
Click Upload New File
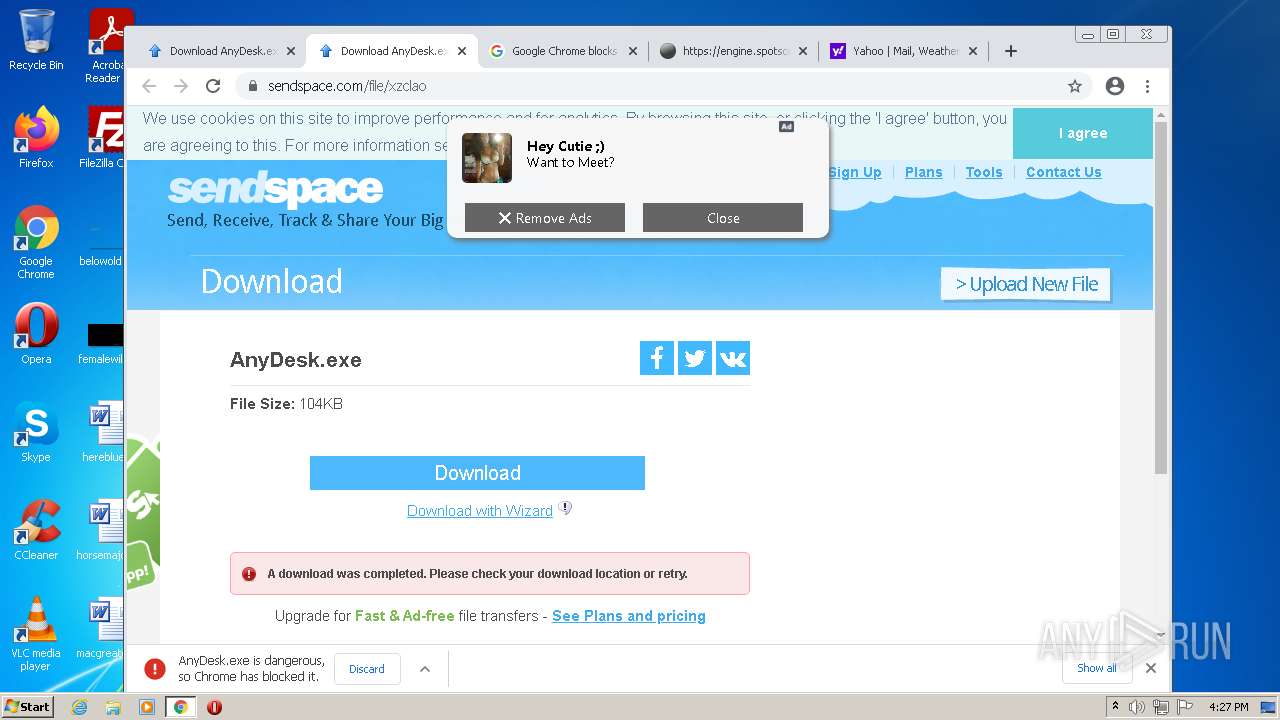pyautogui.click(x=1026, y=284)
